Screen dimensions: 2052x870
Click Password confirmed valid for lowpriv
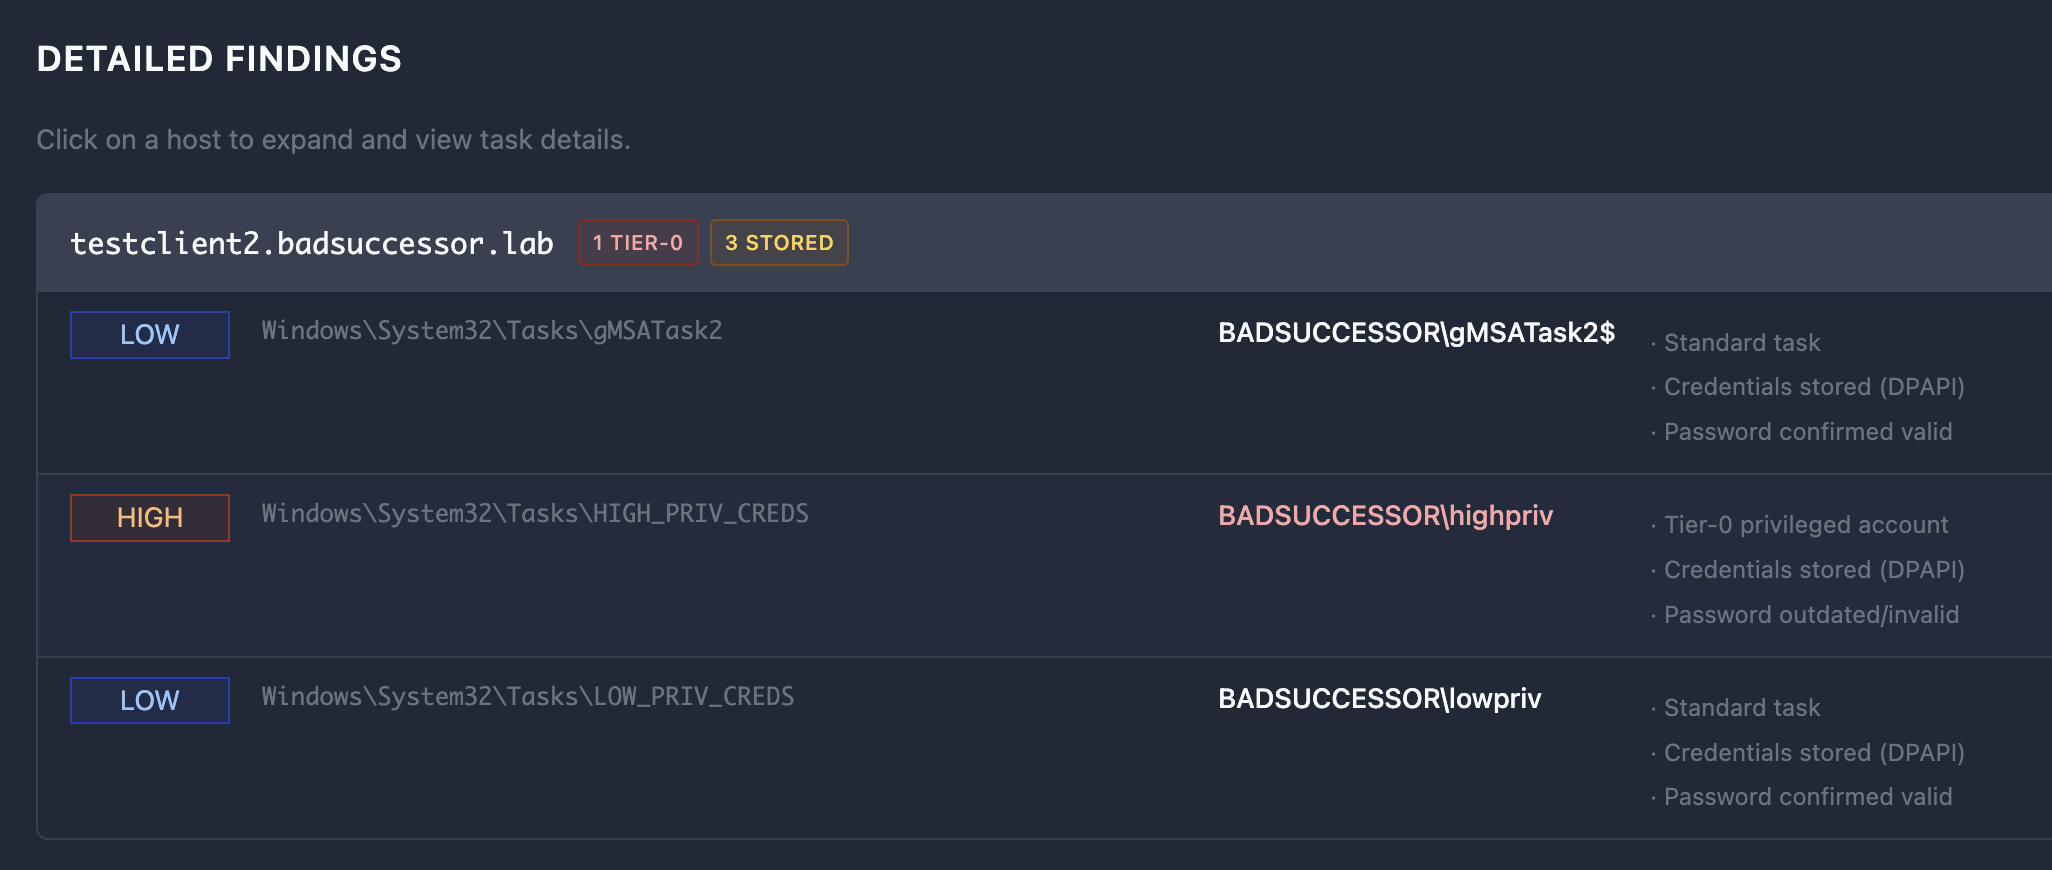click(x=1807, y=797)
